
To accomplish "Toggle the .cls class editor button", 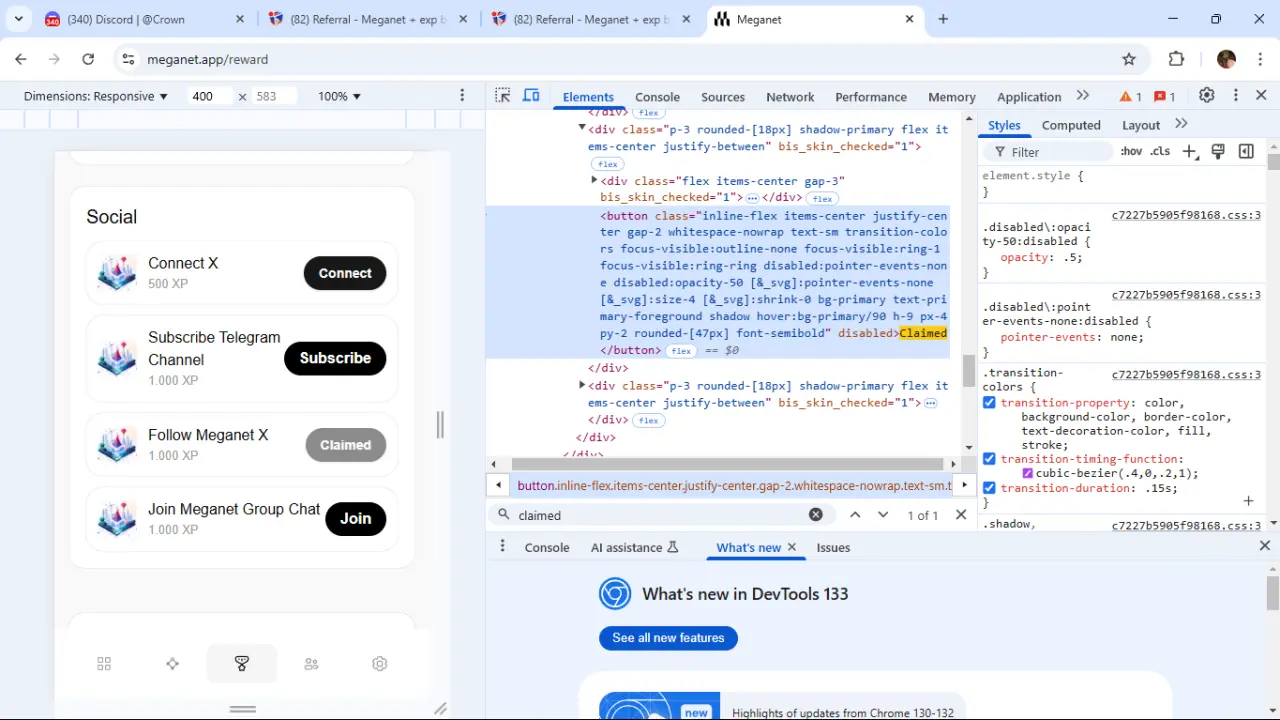I will coord(1160,152).
